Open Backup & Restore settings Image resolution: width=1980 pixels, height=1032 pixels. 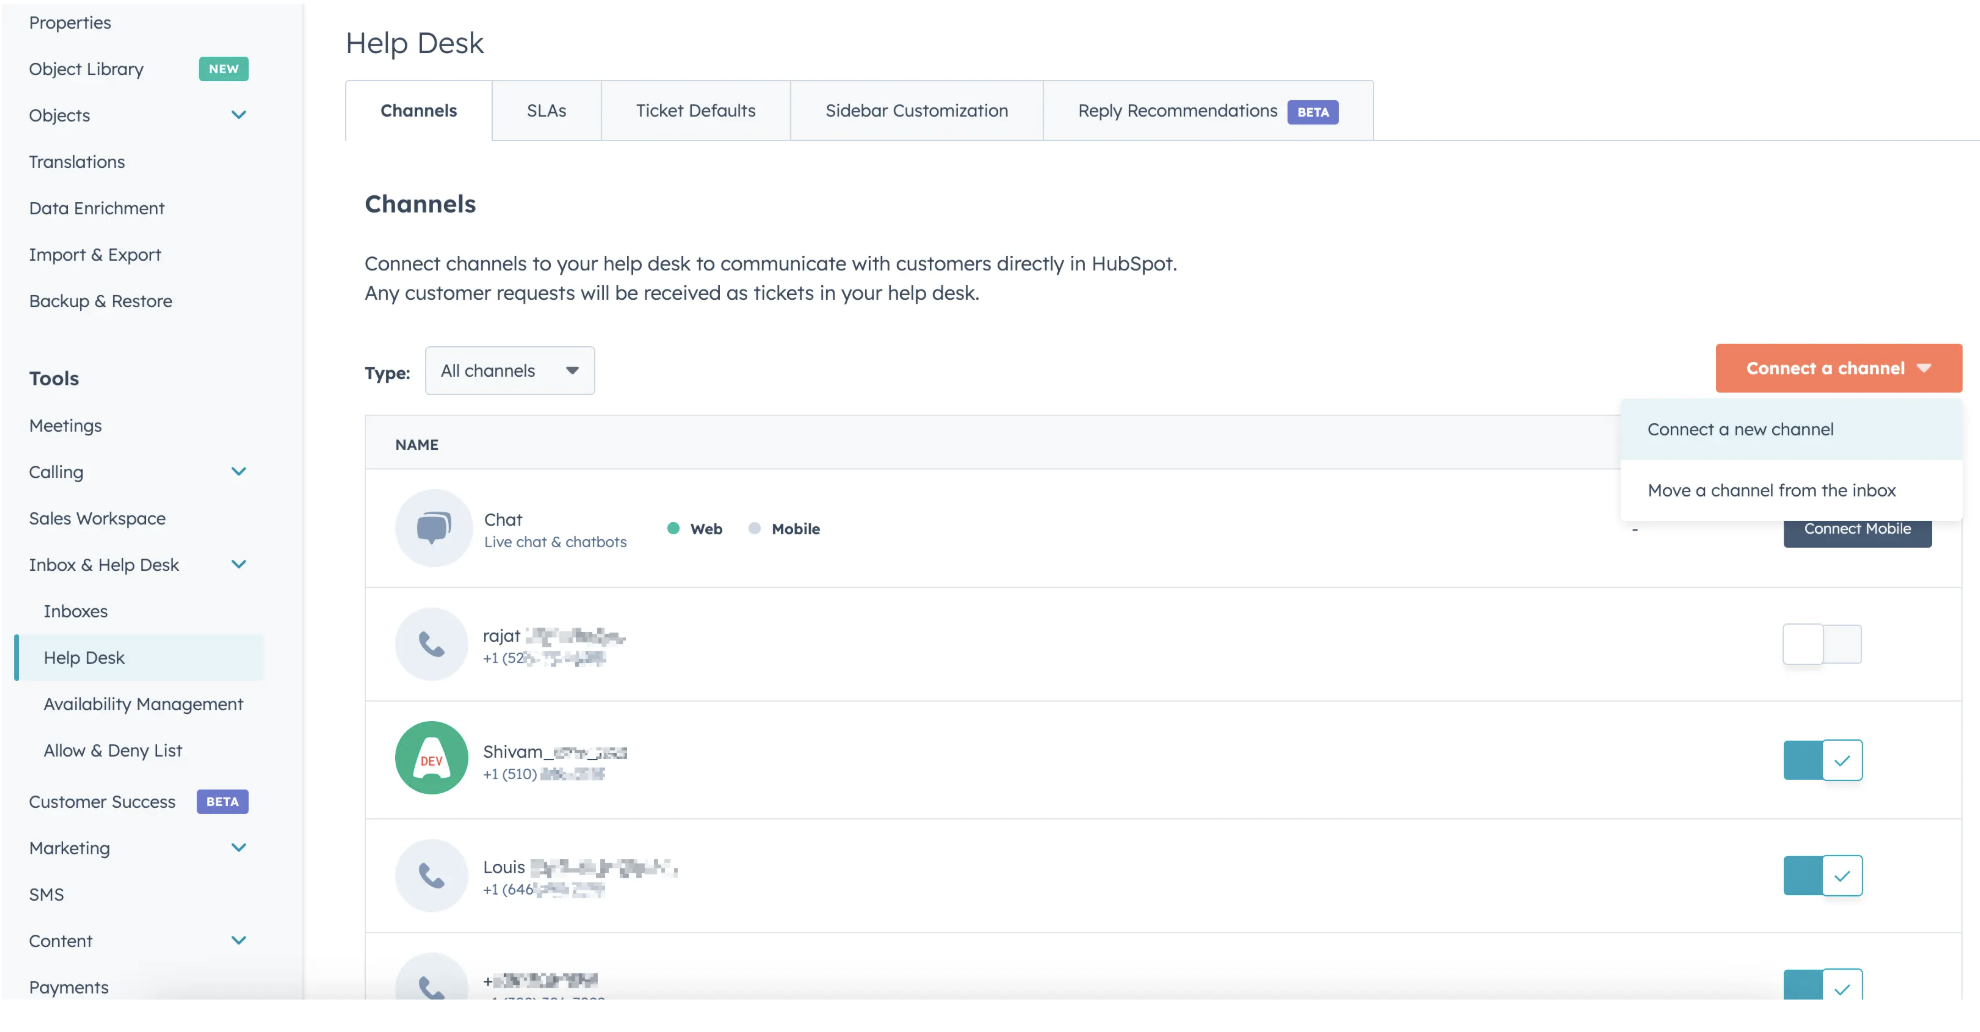coord(101,301)
